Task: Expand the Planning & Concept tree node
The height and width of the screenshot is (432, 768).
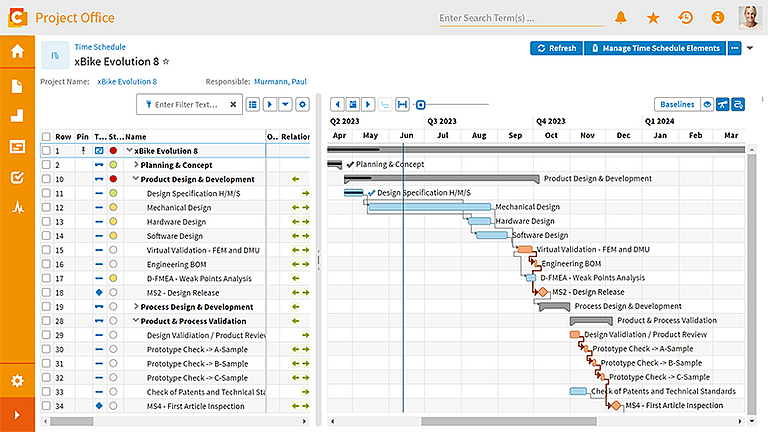Action: [136, 165]
